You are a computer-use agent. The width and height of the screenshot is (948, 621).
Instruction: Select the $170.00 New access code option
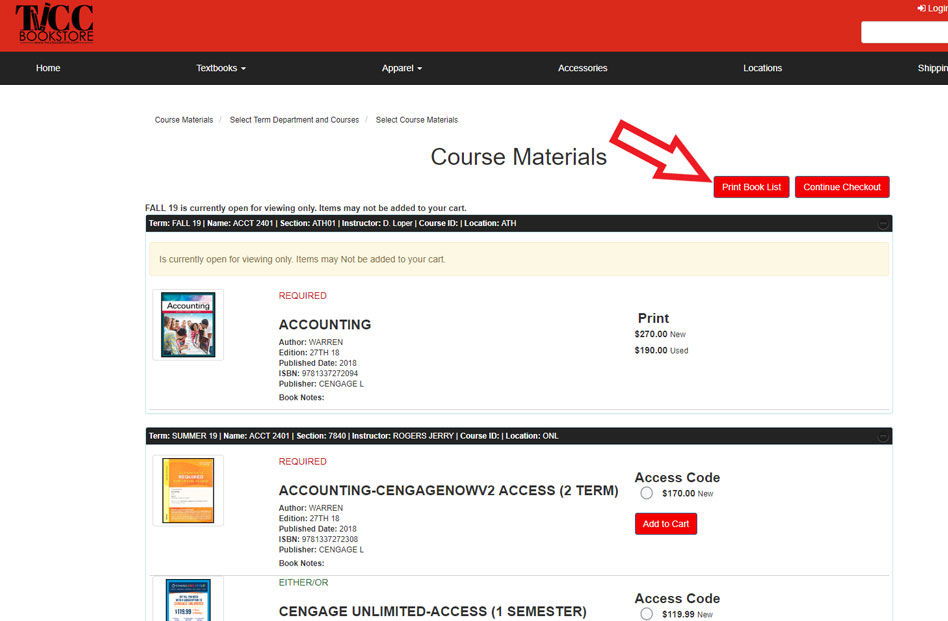point(646,493)
